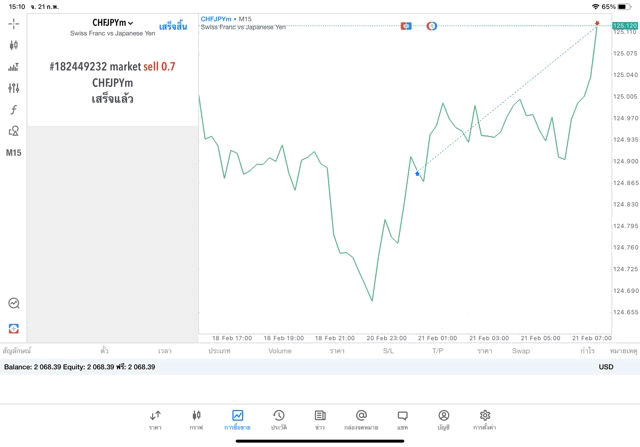Click the Balance and Equity summary row
This screenshot has height=447, width=640.
(80, 367)
